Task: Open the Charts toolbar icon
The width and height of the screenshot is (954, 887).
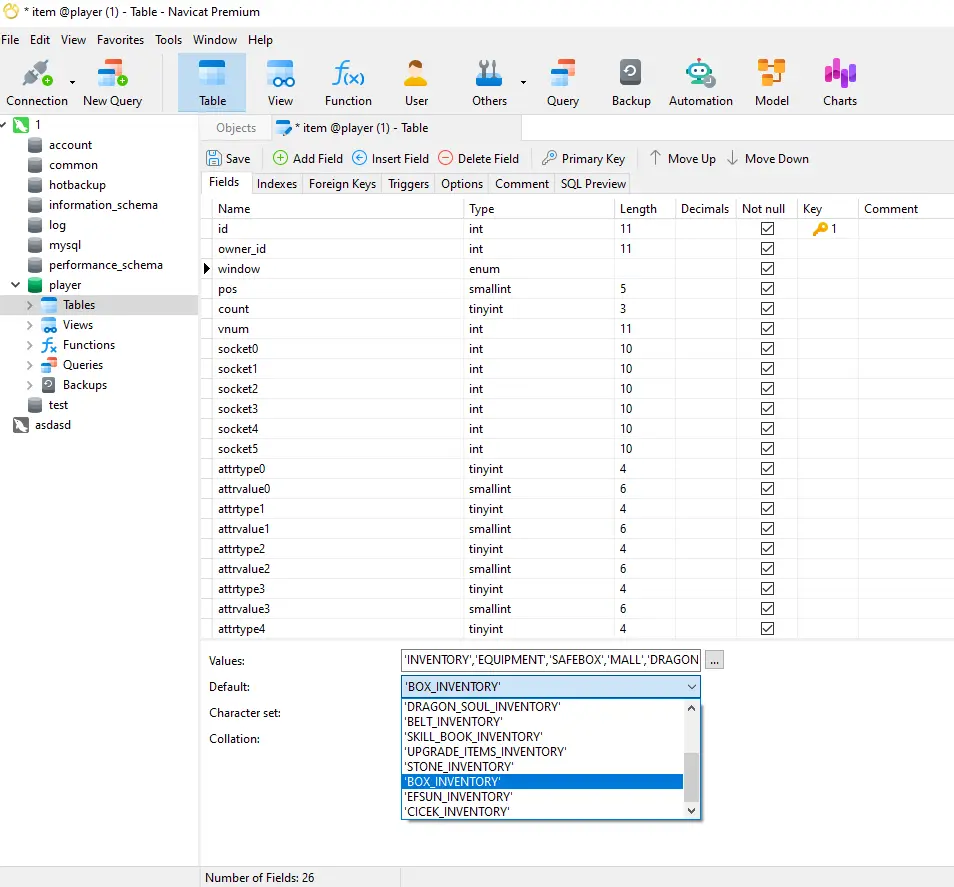Action: click(x=839, y=75)
